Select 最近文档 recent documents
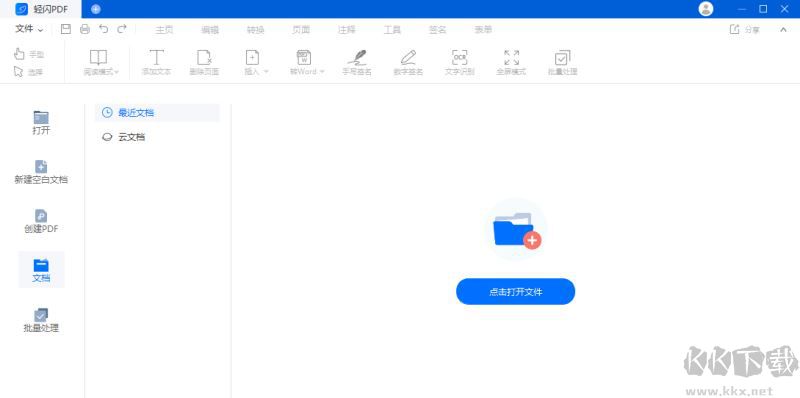800x398 pixels. coord(157,113)
